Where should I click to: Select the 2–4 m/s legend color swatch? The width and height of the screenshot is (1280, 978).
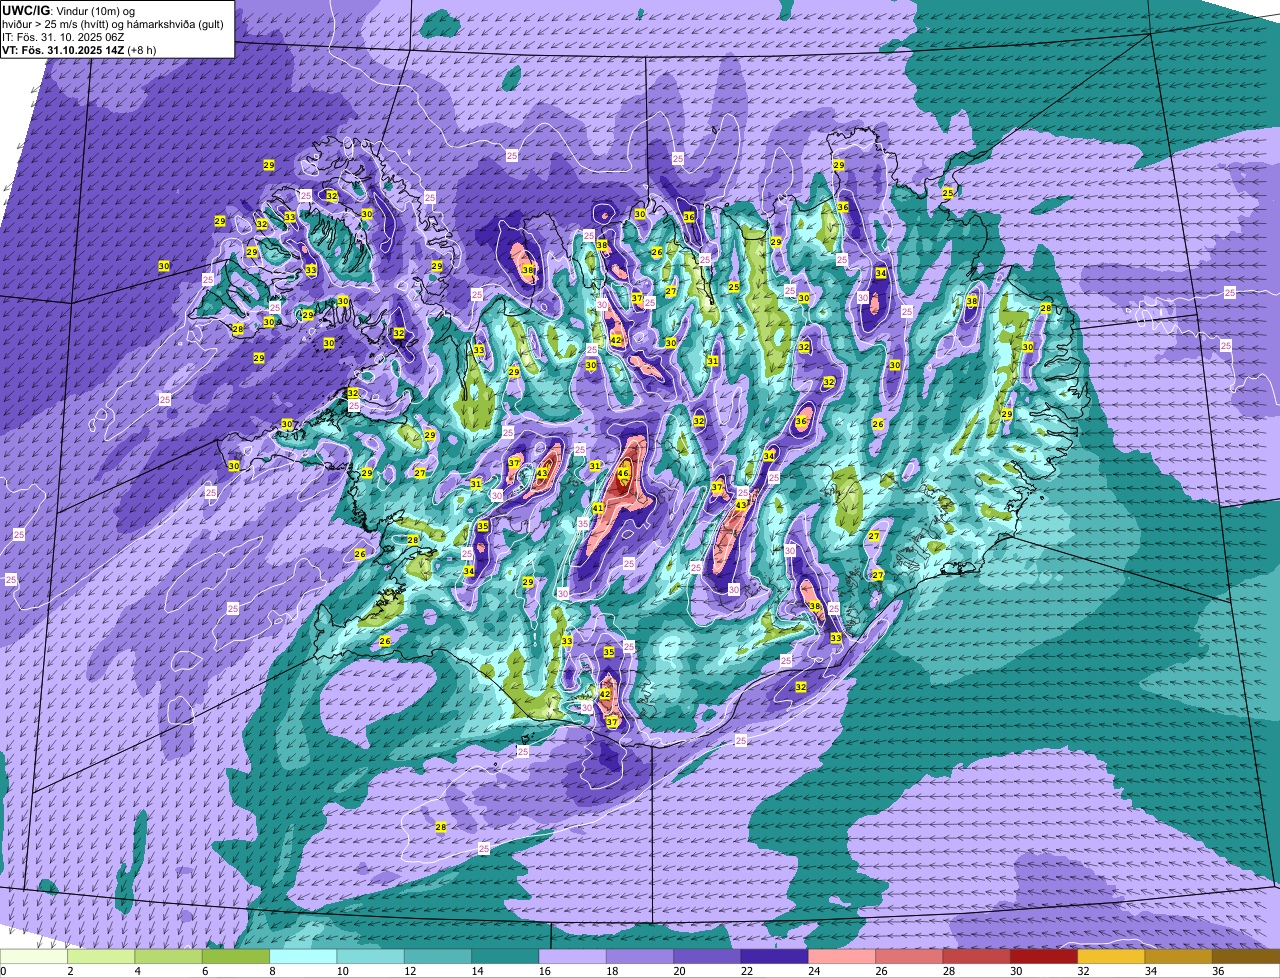click(x=101, y=957)
